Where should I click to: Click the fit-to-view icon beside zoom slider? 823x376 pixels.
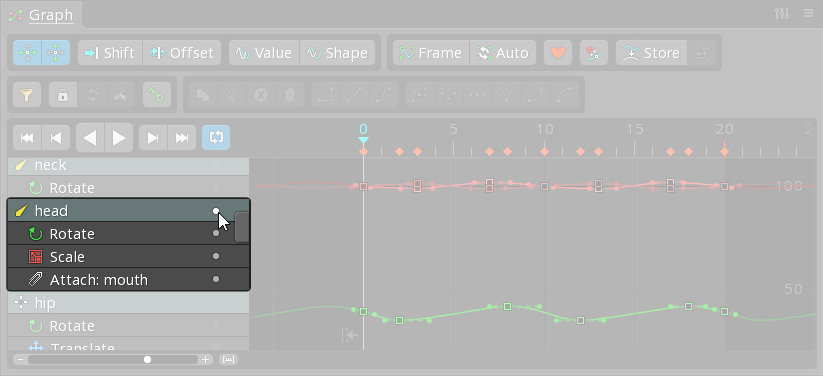[x=228, y=360]
